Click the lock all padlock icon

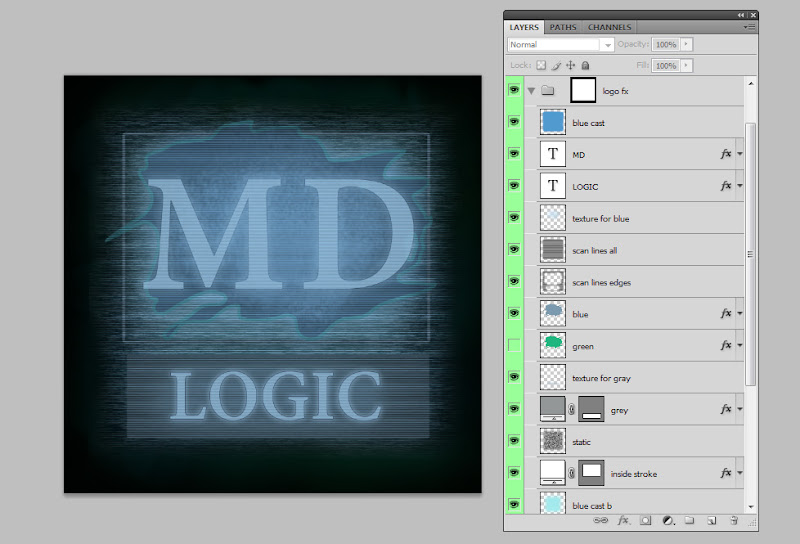tap(586, 65)
